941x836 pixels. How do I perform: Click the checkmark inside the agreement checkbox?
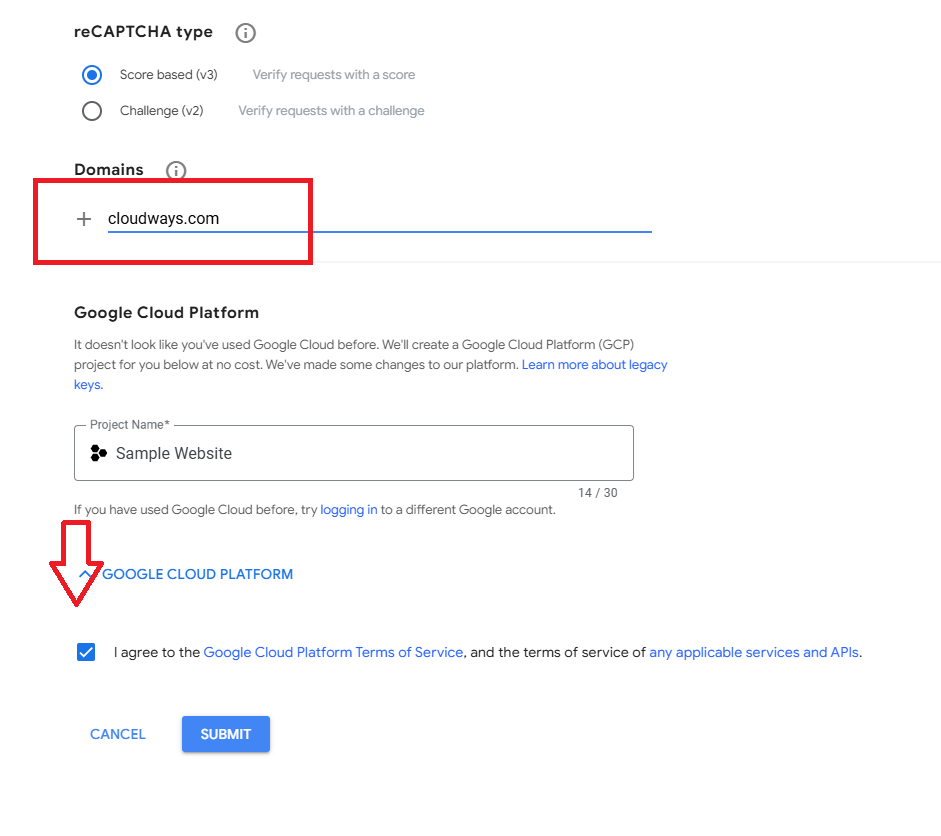86,651
